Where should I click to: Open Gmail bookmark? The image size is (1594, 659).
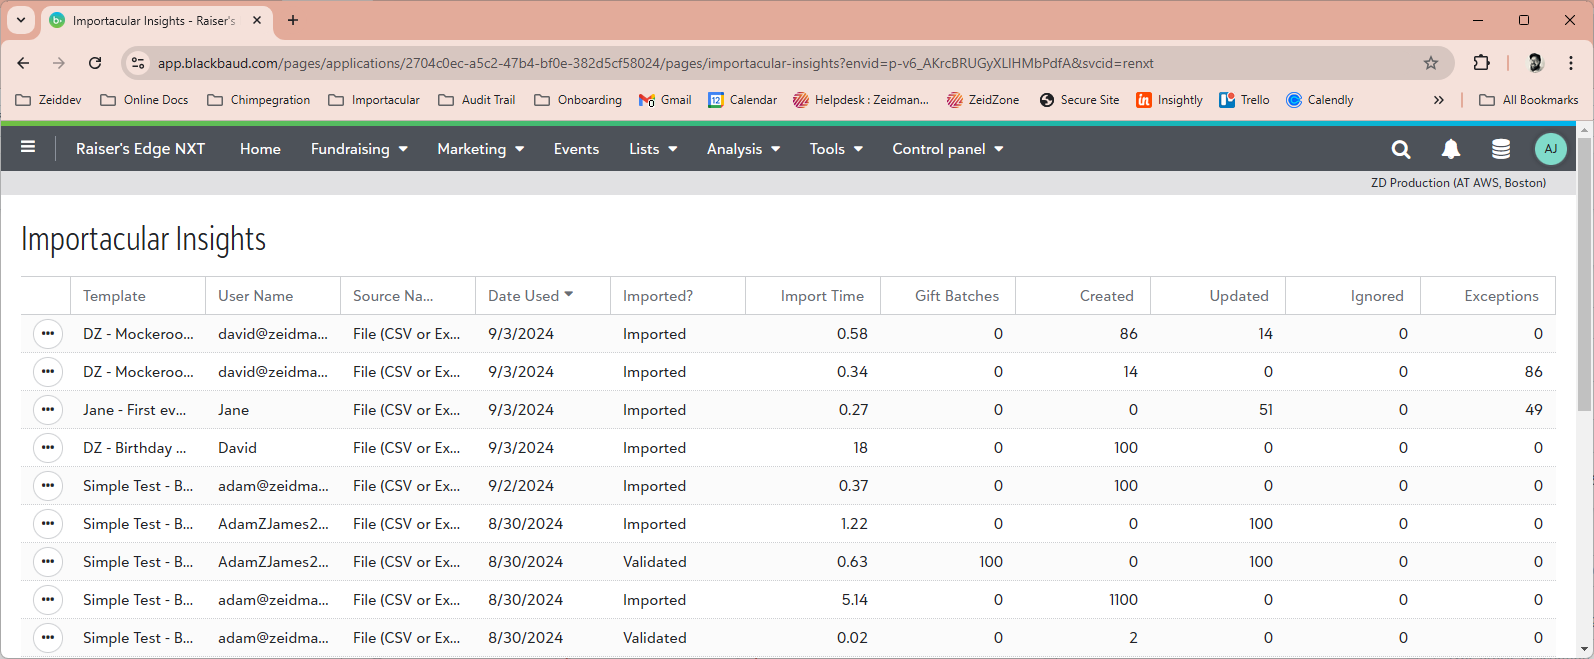click(665, 100)
